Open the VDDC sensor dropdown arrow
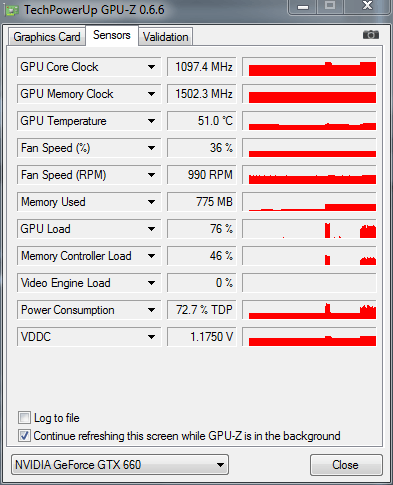Screen dimensions: 393x485 pyautogui.click(x=151, y=337)
